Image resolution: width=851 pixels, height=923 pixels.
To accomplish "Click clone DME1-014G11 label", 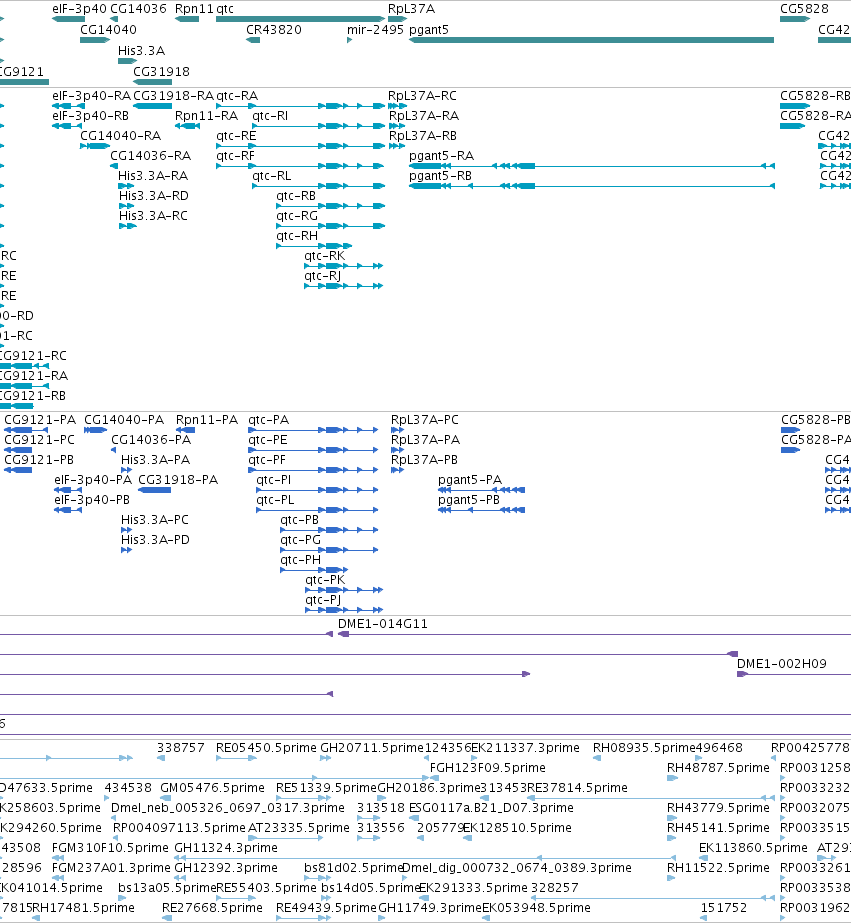I will 383,624.
